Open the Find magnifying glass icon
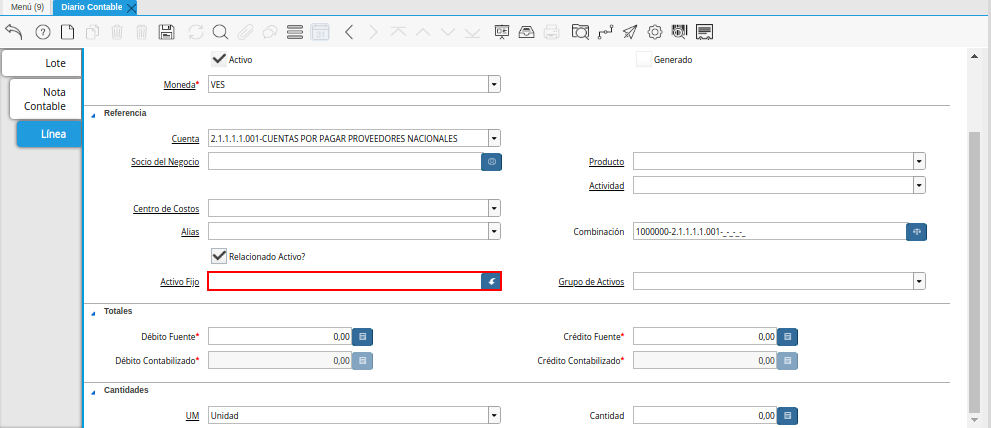Screen dimensions: 991x428 click(x=220, y=32)
